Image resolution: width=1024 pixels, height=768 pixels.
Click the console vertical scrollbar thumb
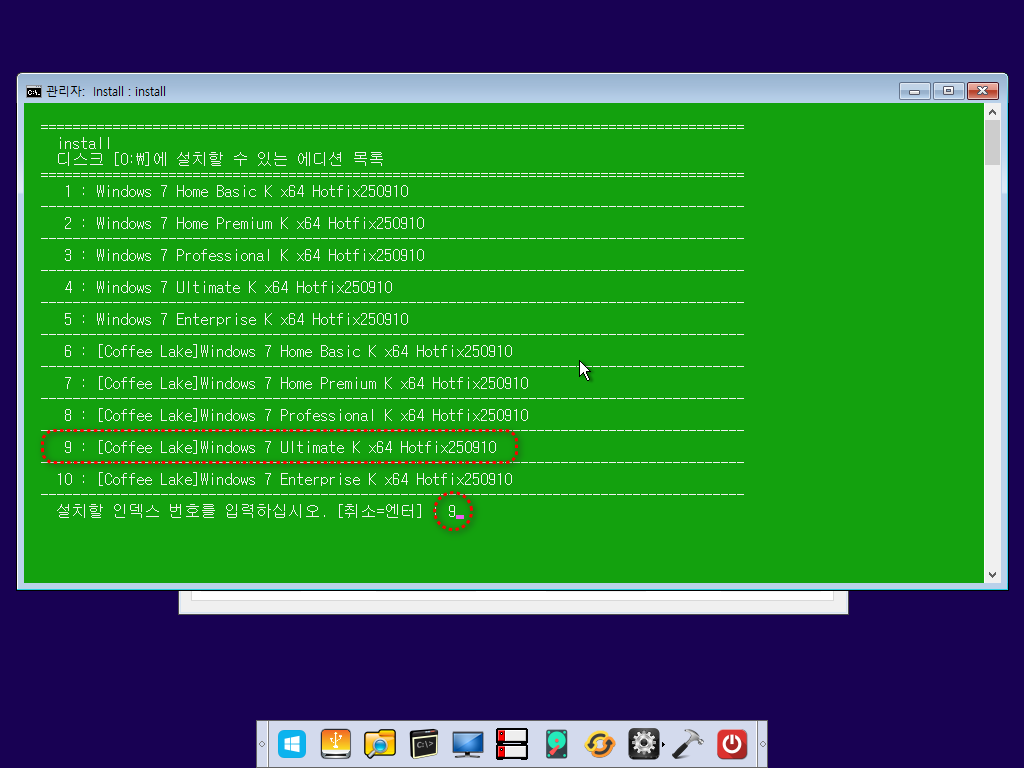(x=992, y=143)
